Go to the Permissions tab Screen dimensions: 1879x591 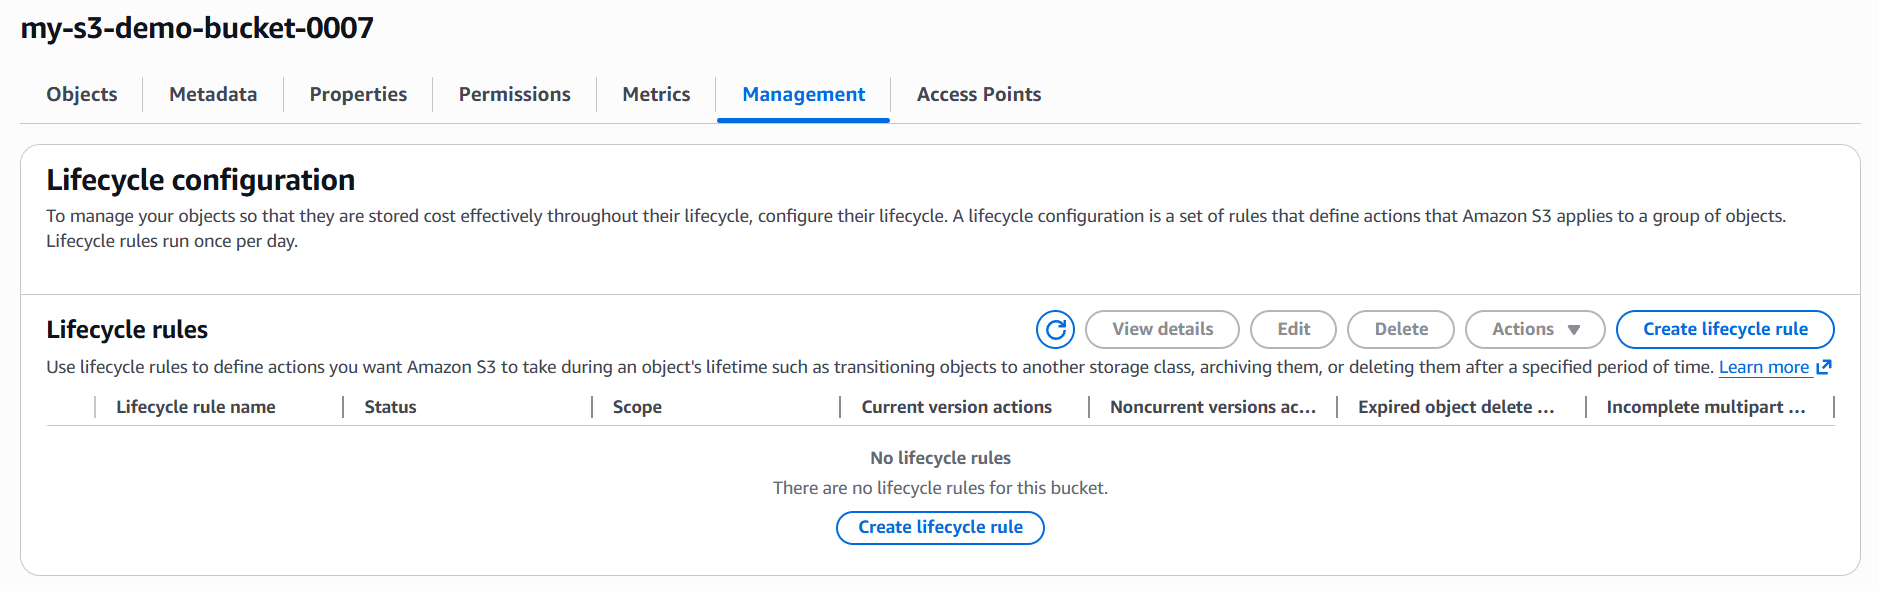click(515, 94)
